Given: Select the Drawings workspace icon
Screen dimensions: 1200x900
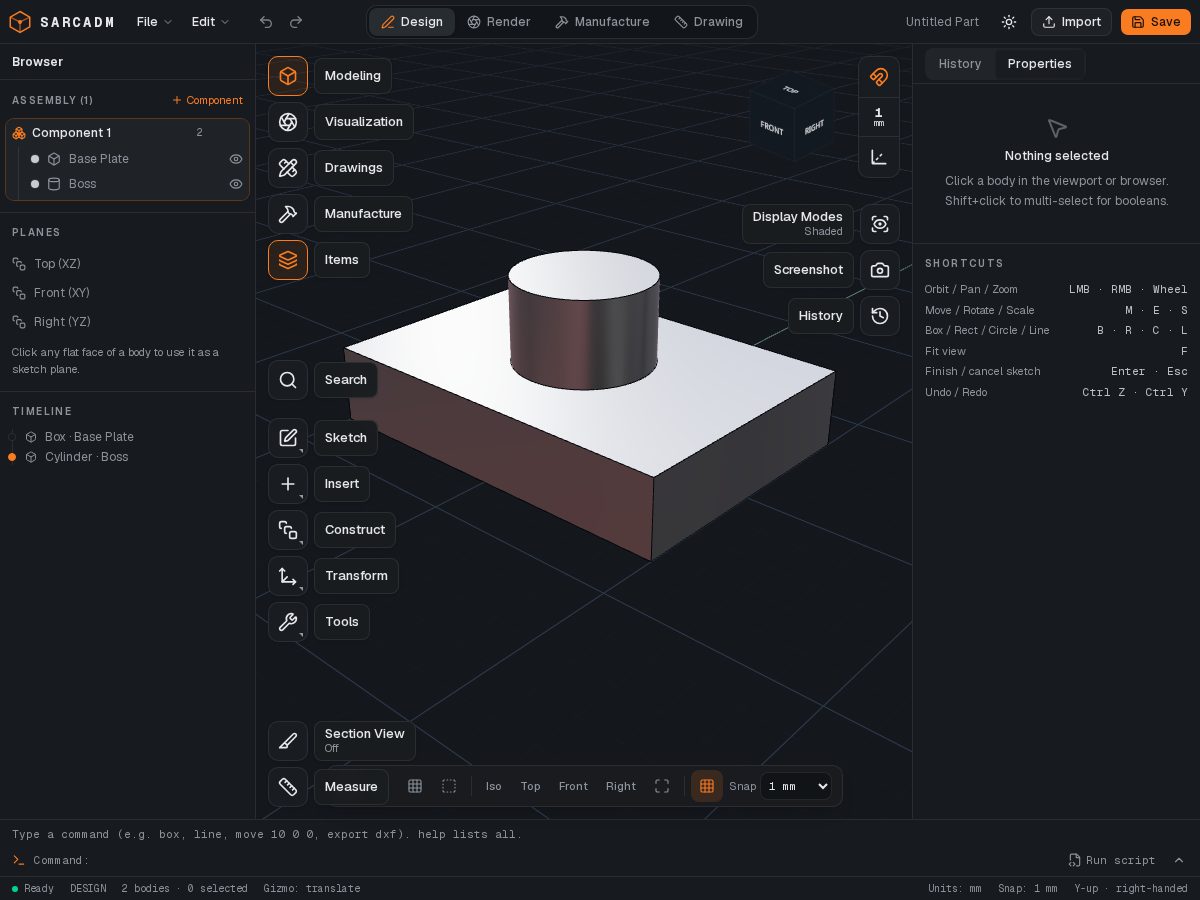Looking at the screenshot, I should point(288,168).
